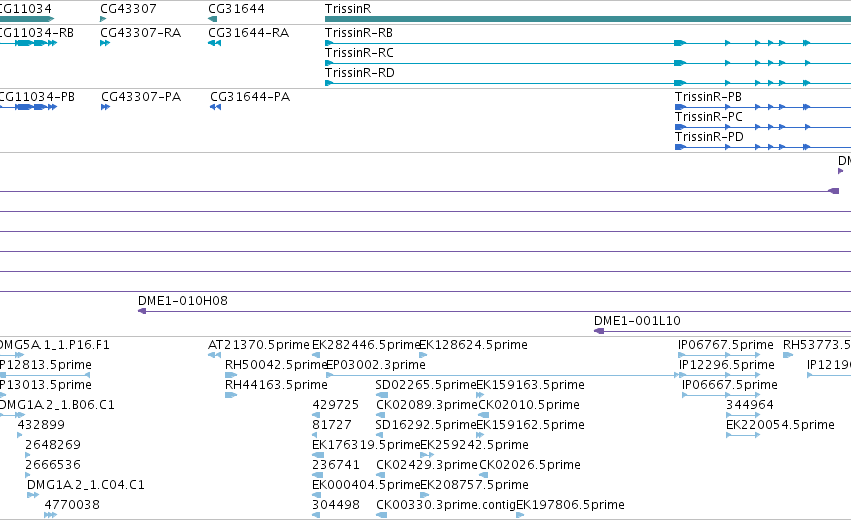The width and height of the screenshot is (851, 520).
Task: Click the TrissinR-PB protein label
Action: point(708,97)
